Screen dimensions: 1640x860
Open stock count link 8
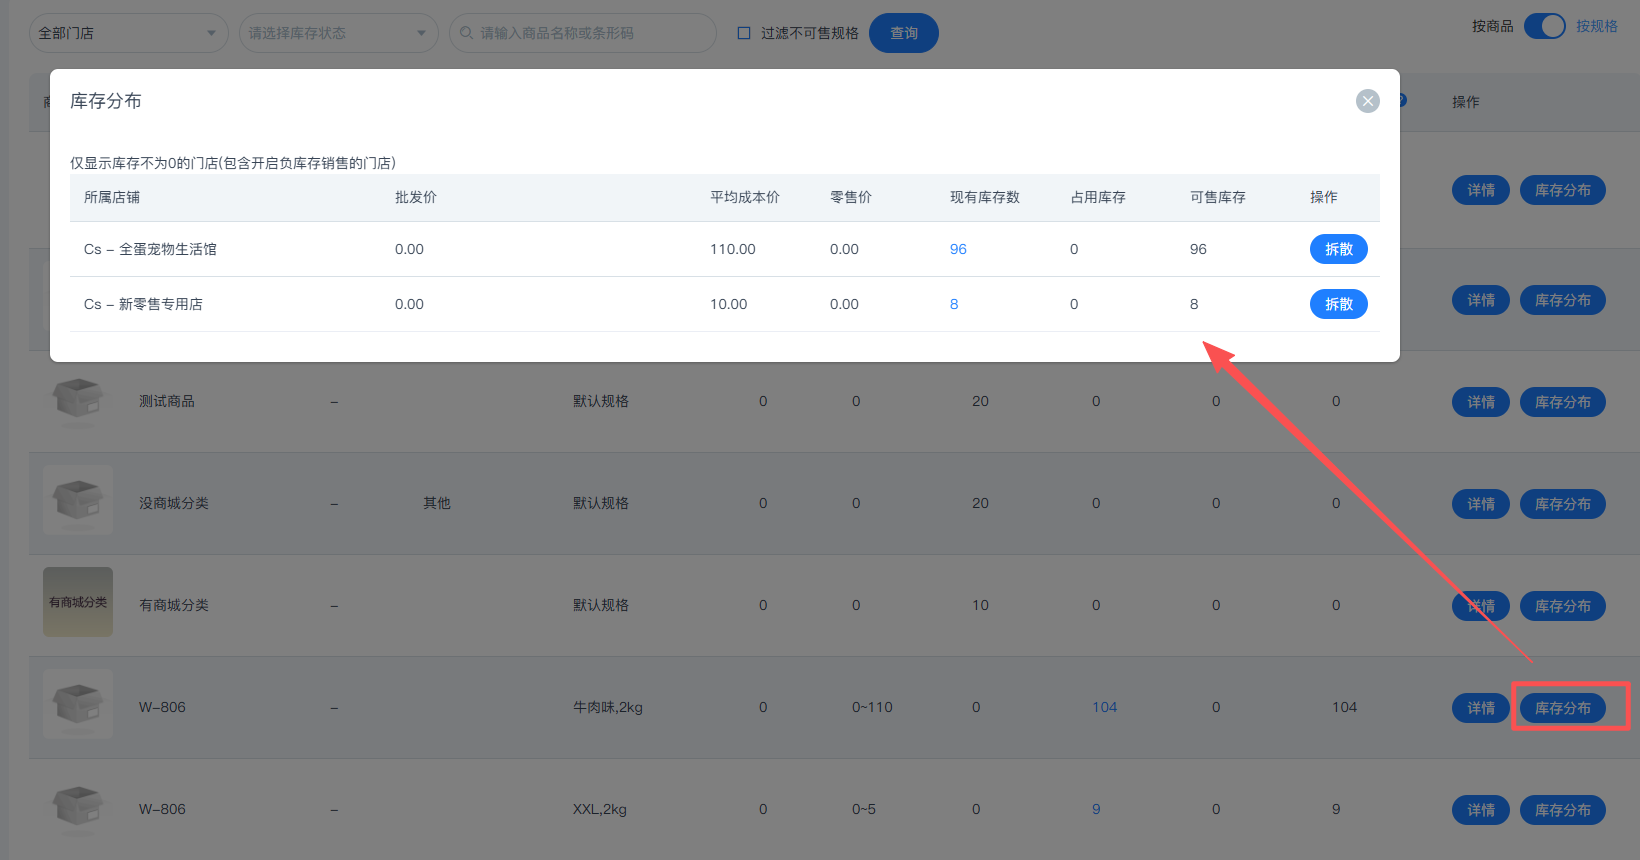pos(954,304)
